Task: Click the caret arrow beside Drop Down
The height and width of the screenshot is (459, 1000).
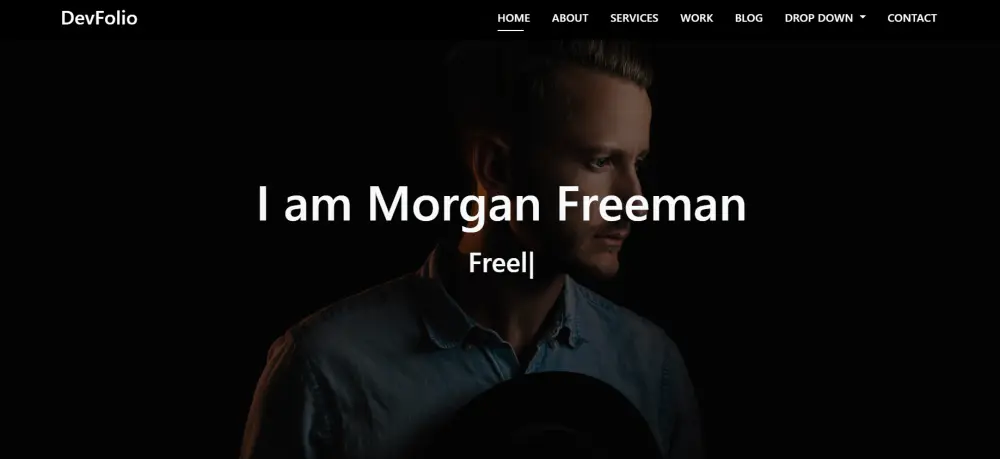Action: coord(863,17)
